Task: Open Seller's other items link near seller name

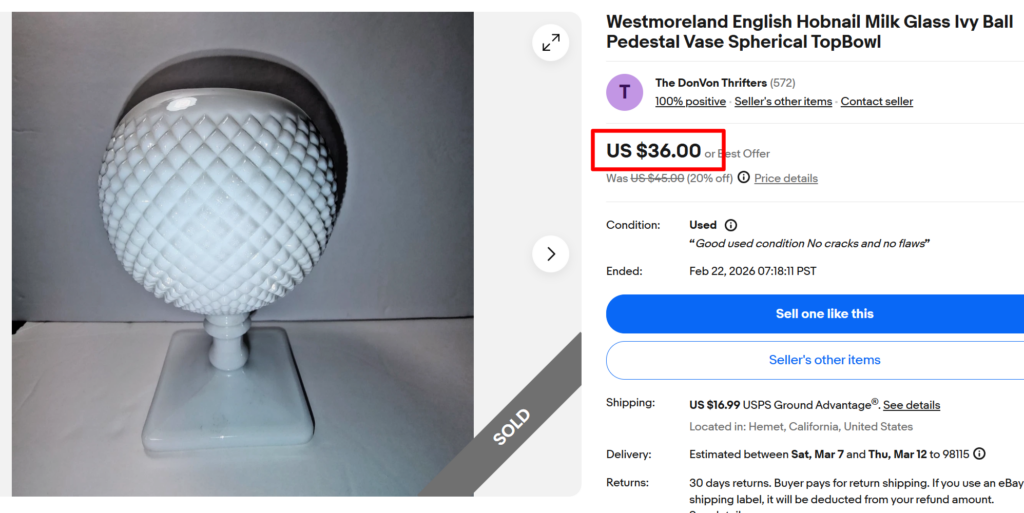Action: (x=783, y=101)
